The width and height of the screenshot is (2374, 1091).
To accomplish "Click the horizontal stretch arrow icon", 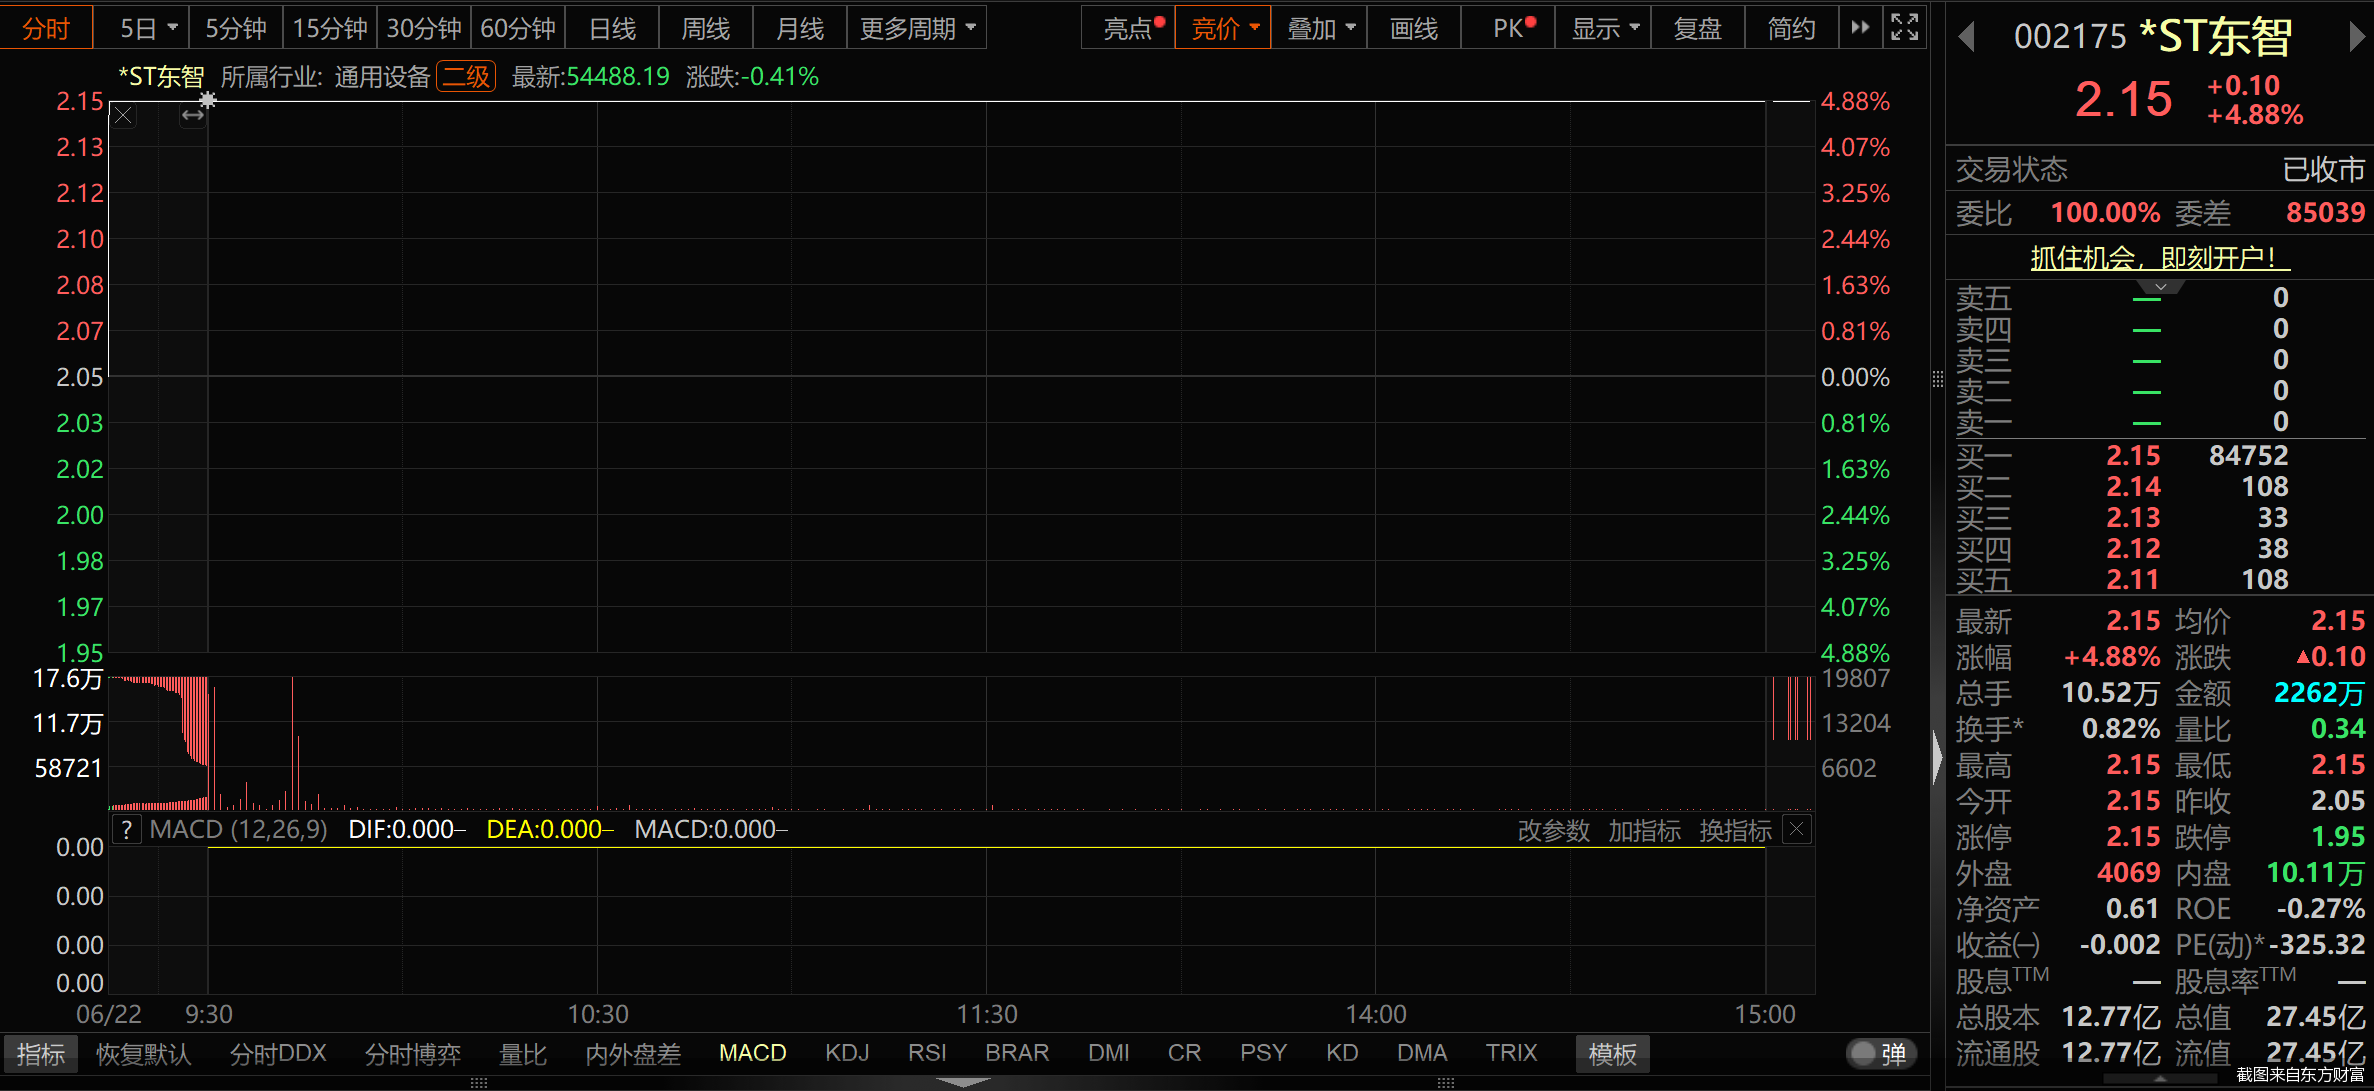I will pyautogui.click(x=193, y=116).
